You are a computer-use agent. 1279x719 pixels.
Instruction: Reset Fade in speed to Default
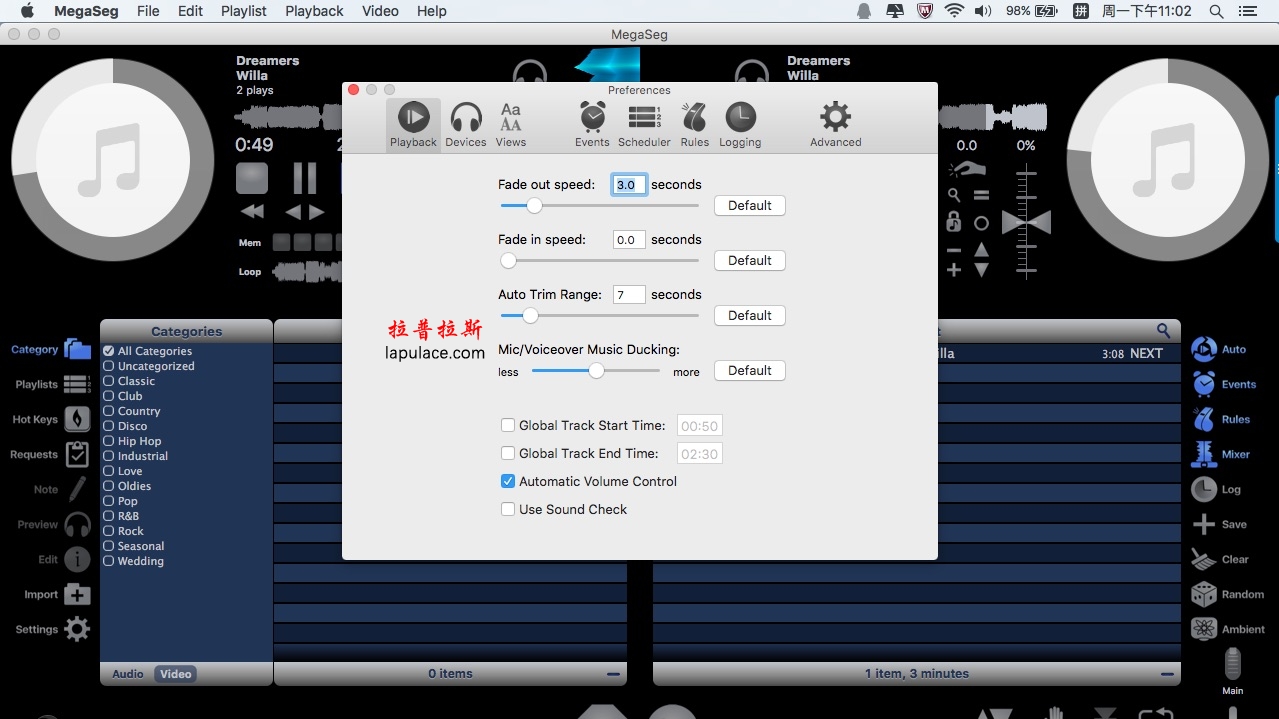(750, 261)
